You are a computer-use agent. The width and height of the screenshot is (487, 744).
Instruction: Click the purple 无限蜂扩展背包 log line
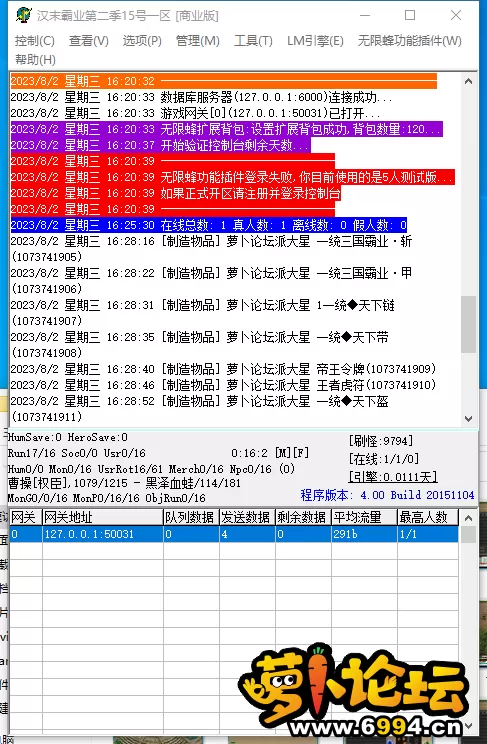pos(226,129)
